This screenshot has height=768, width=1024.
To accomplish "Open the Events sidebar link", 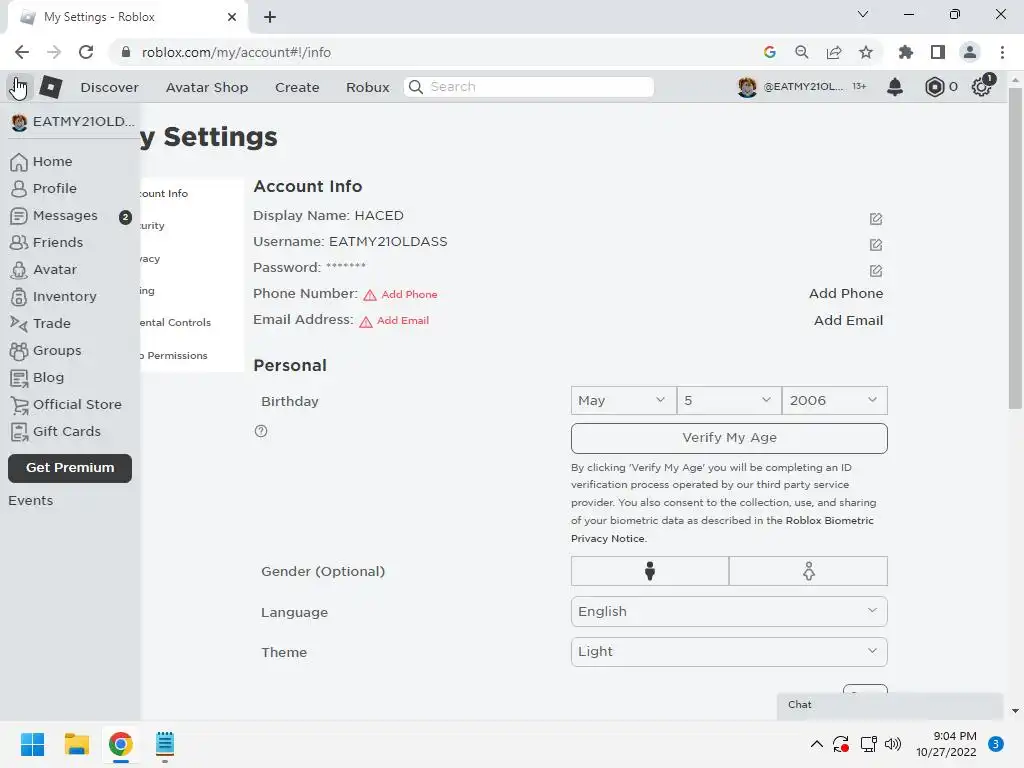I will (31, 501).
